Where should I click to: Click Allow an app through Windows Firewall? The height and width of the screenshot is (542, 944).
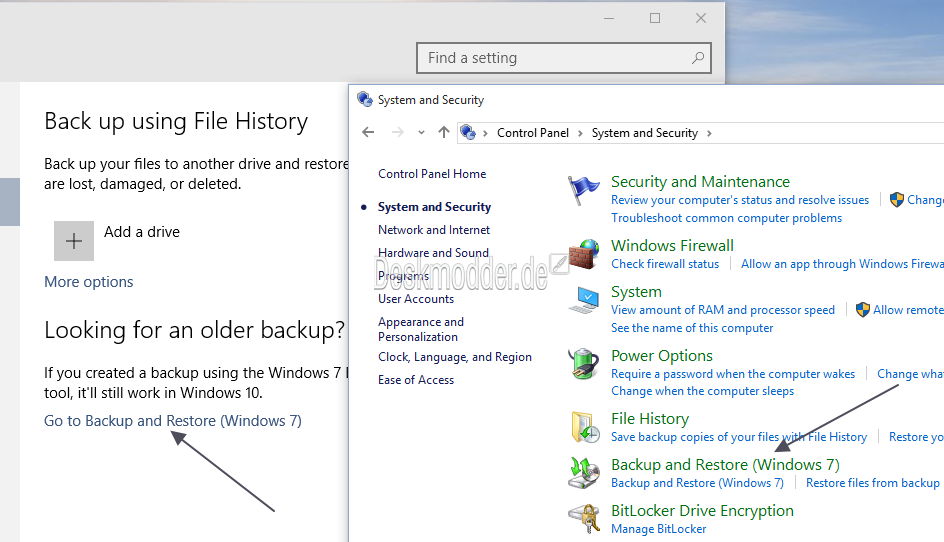pos(842,263)
